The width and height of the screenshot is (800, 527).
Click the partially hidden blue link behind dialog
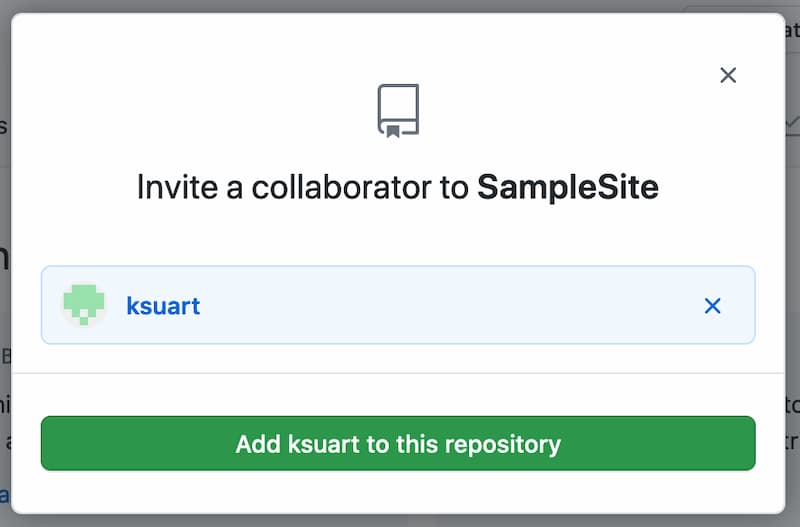(4, 494)
